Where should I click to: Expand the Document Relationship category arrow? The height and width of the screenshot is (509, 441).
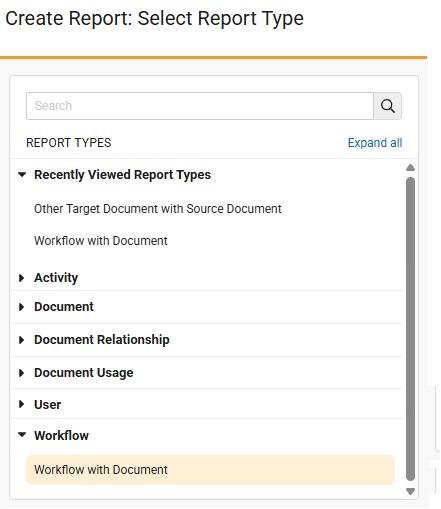tap(22, 340)
